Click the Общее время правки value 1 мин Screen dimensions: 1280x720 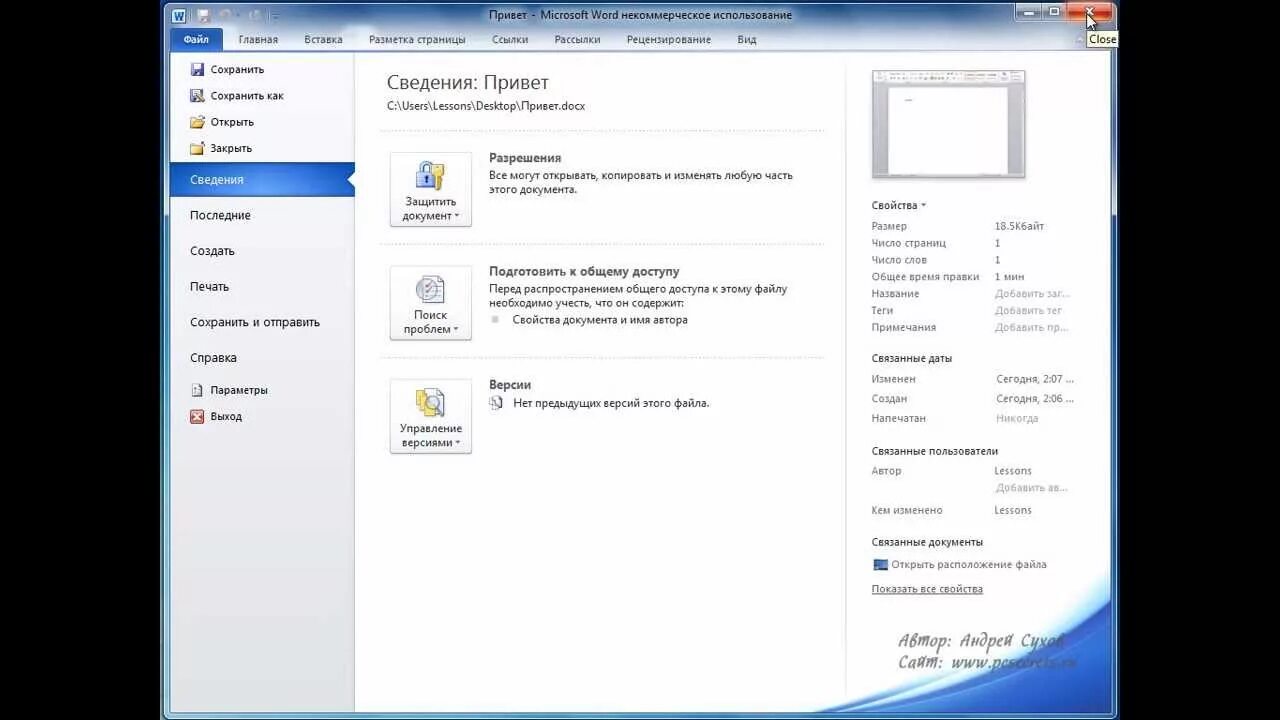1009,277
